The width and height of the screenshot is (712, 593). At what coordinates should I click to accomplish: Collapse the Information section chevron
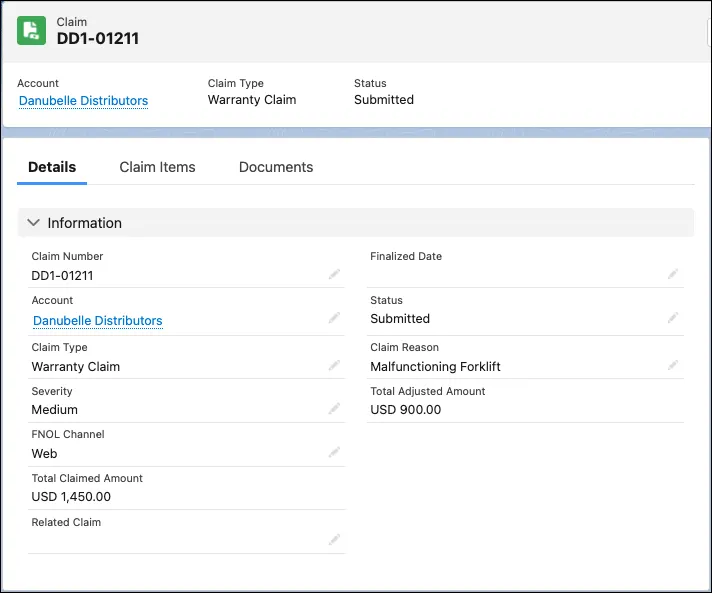coord(33,222)
